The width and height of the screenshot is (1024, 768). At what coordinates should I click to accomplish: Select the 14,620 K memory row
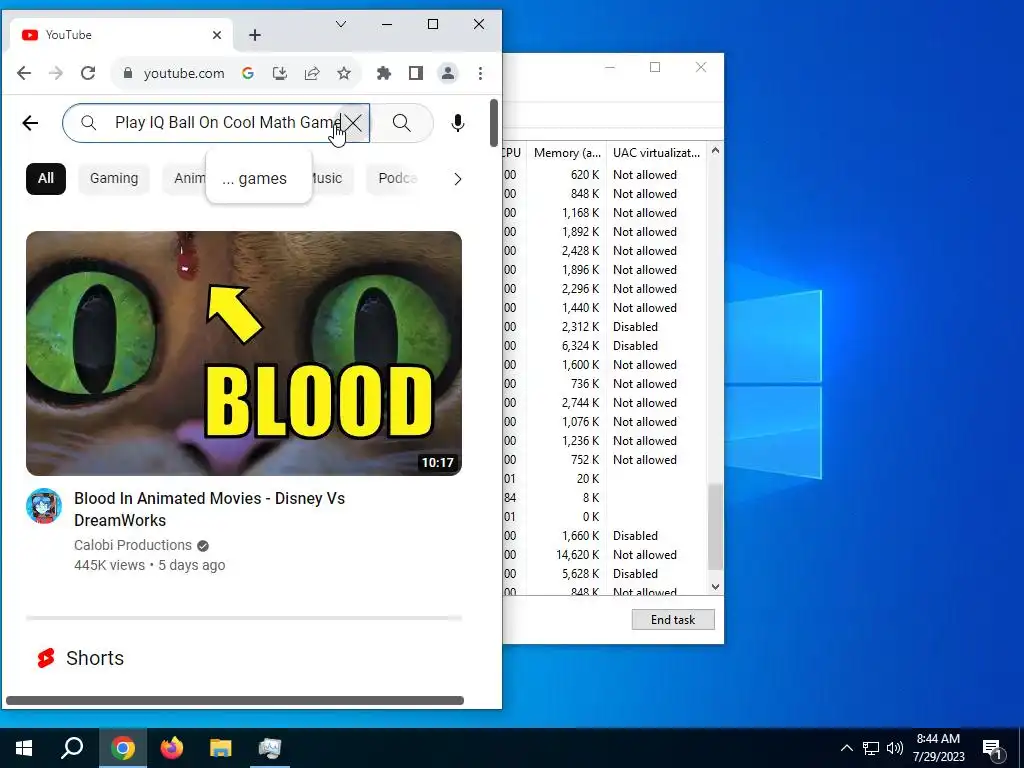tap(605, 554)
